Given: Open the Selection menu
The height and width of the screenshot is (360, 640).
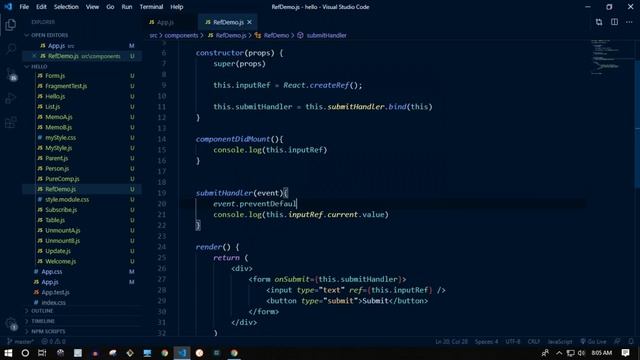Looking at the screenshot, I should (66, 7).
